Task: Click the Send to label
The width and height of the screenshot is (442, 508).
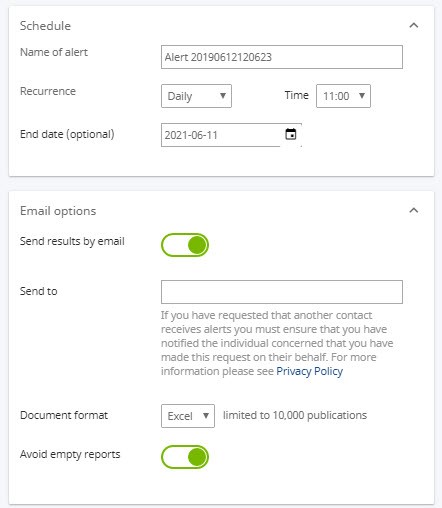Action: pyautogui.click(x=39, y=291)
